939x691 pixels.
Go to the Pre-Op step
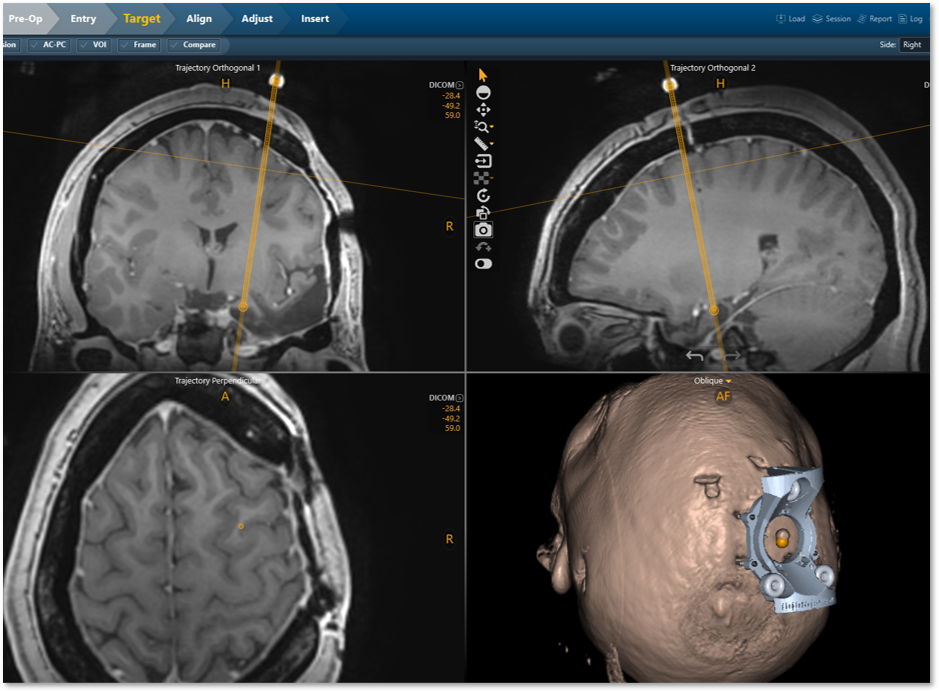click(x=26, y=19)
